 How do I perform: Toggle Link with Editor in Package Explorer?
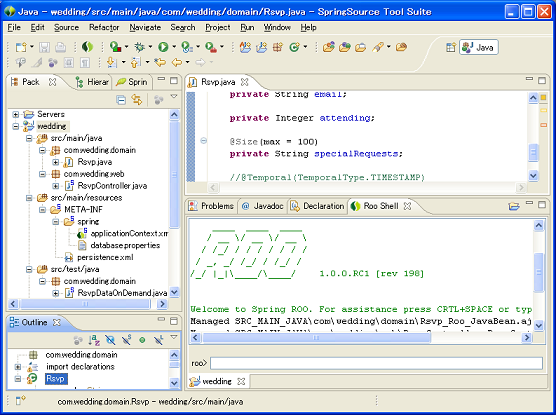[137, 100]
